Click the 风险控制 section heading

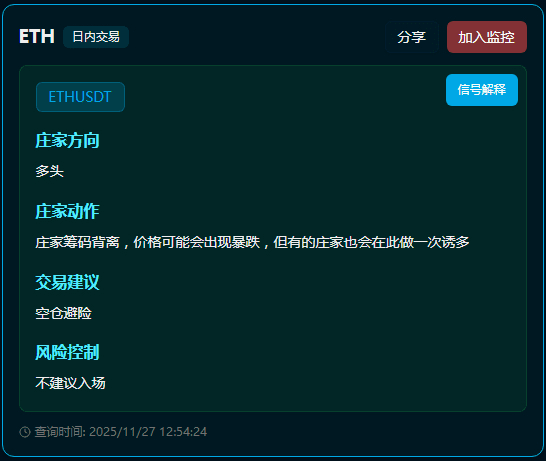coord(67,352)
